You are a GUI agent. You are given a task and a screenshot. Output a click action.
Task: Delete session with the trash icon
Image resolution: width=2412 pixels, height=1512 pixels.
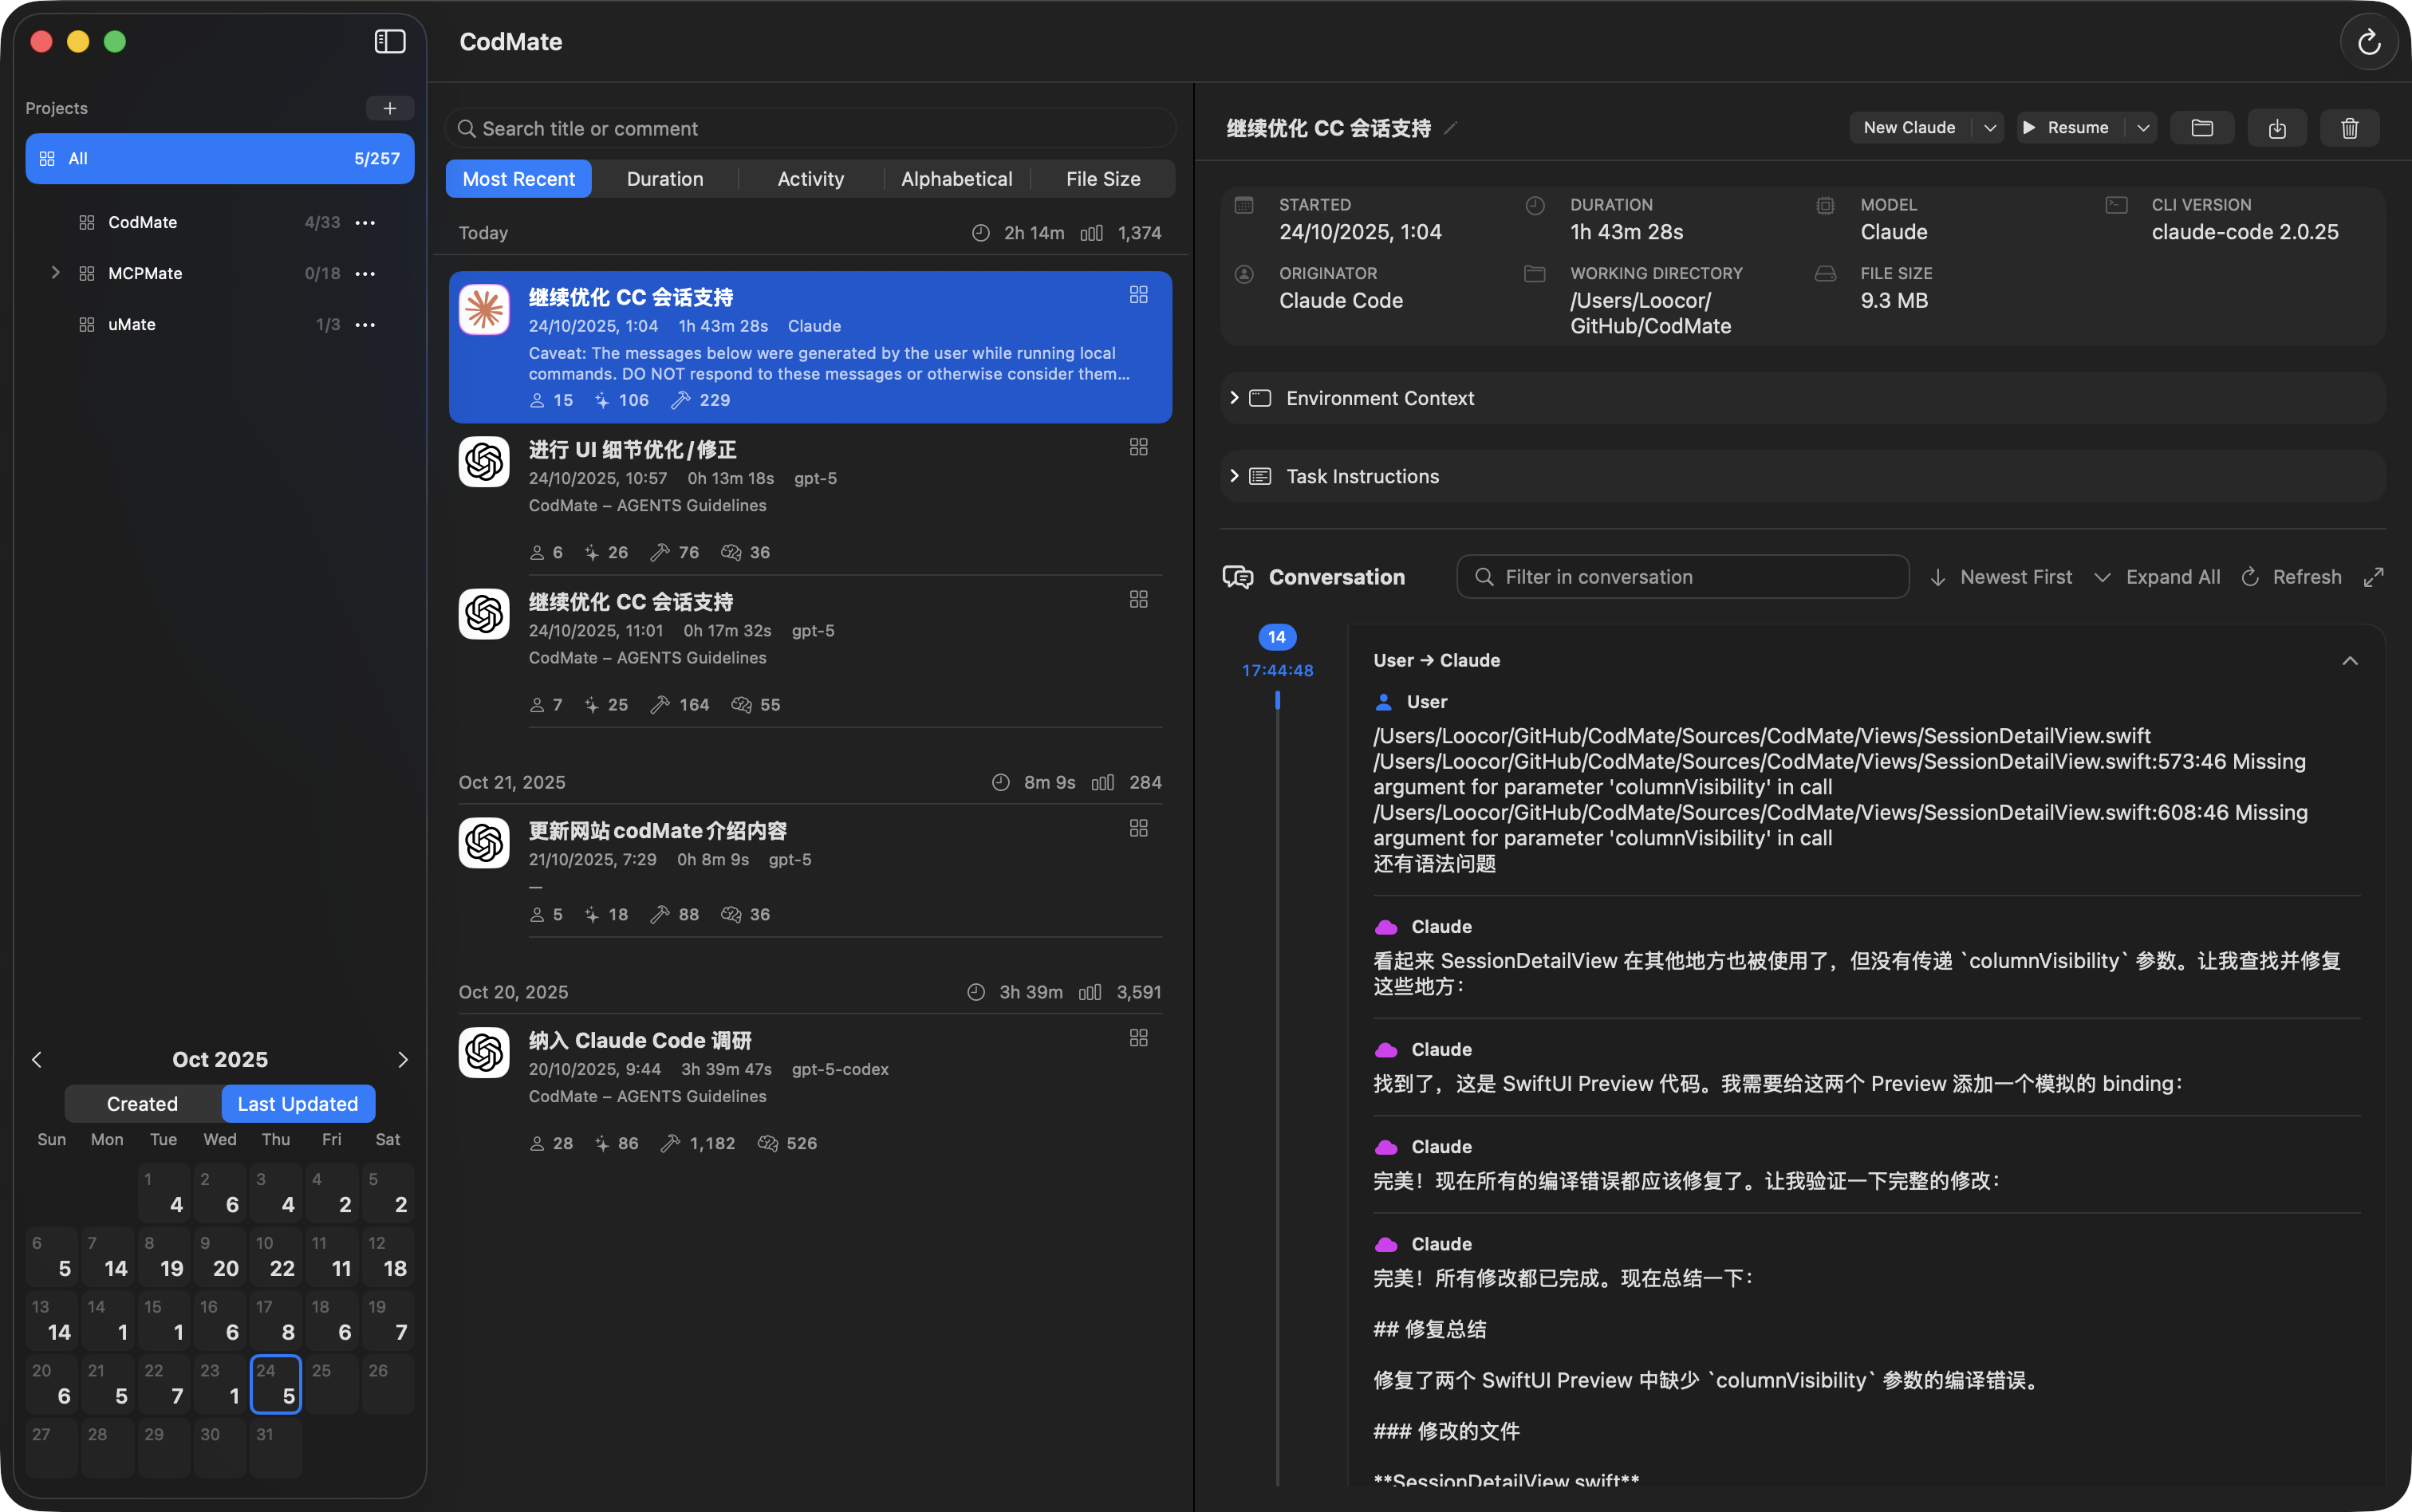tap(2350, 128)
